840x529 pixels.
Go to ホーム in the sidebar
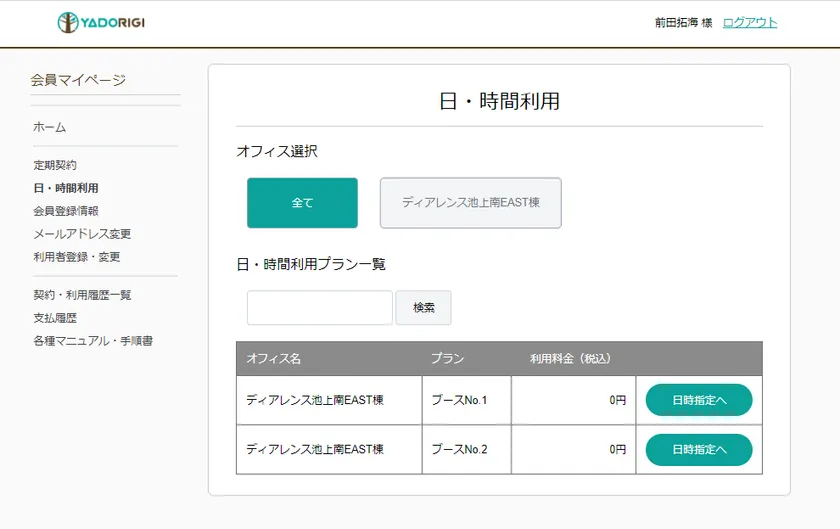click(49, 127)
